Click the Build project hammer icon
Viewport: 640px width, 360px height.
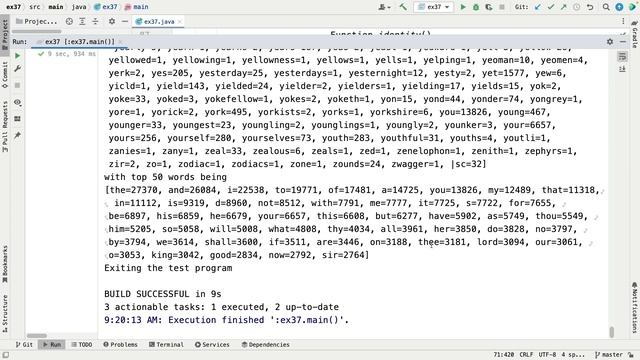point(403,7)
